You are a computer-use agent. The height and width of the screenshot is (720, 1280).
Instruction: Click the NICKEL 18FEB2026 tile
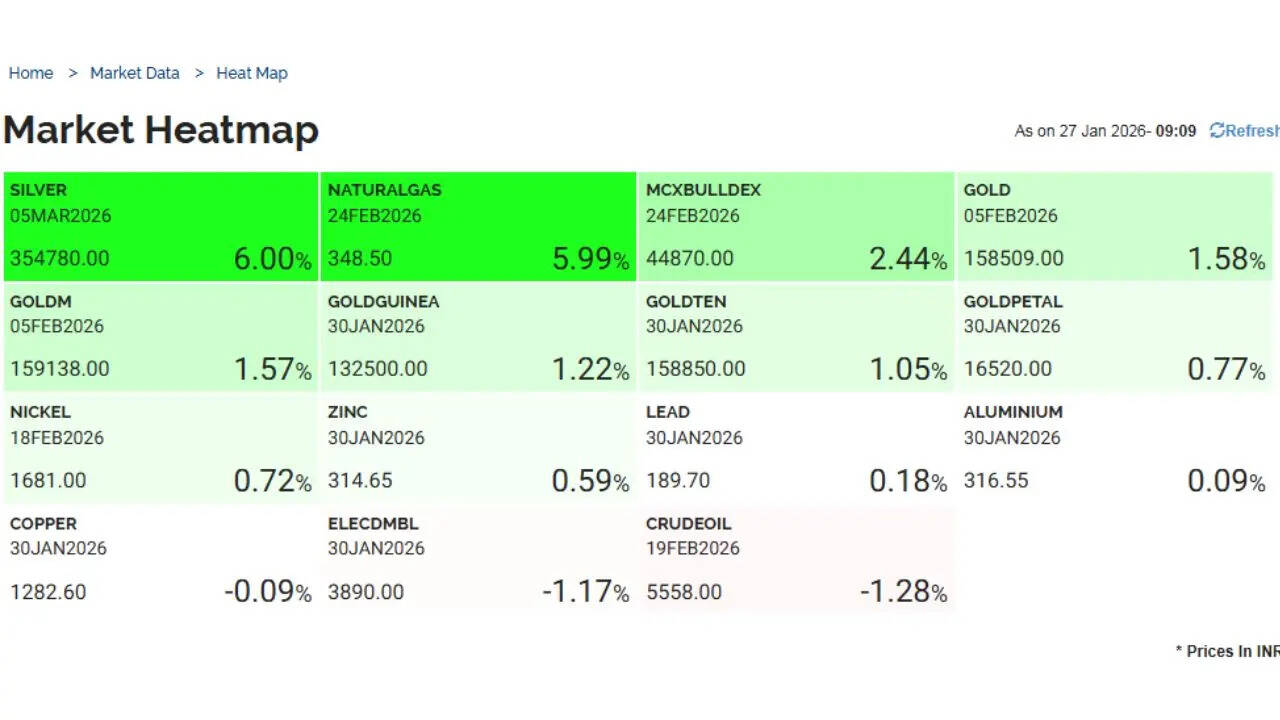[160, 448]
